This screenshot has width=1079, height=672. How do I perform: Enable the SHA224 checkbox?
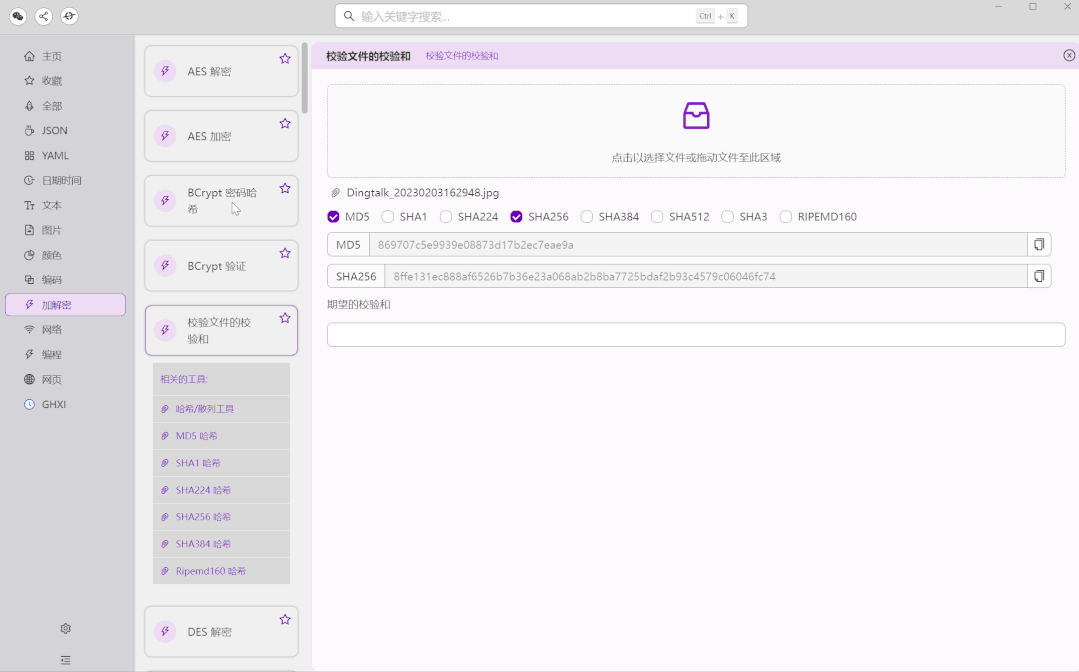(x=446, y=217)
